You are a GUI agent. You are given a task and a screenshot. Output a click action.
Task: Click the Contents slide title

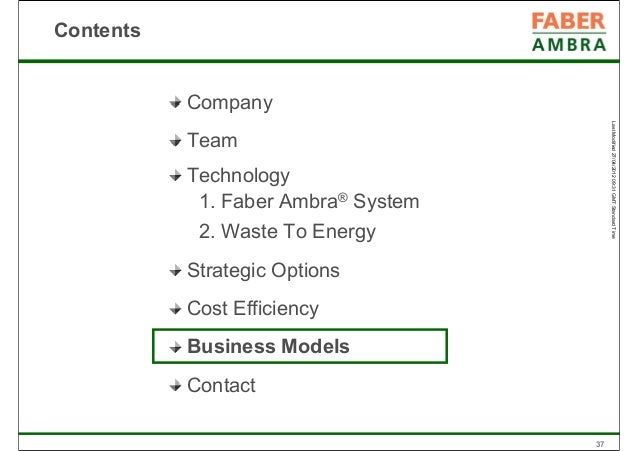point(97,30)
